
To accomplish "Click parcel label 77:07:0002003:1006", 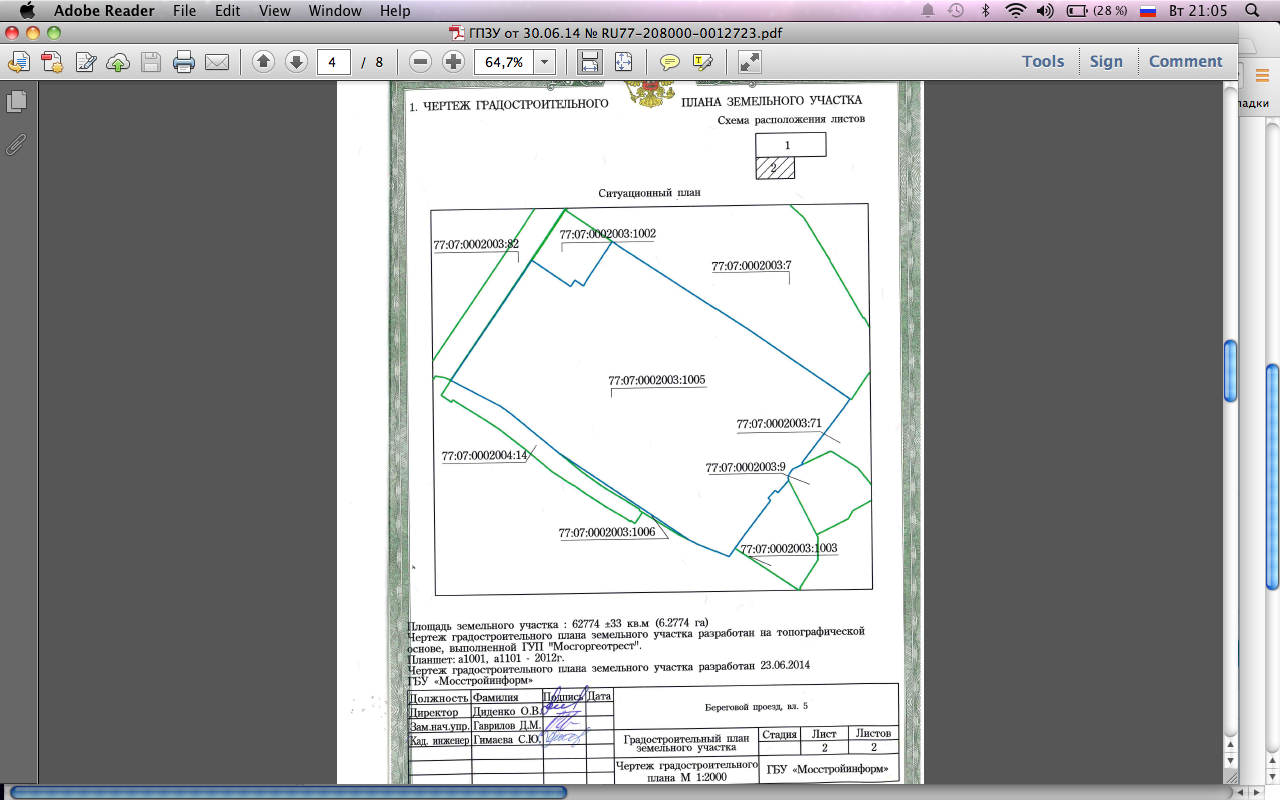I will click(607, 533).
